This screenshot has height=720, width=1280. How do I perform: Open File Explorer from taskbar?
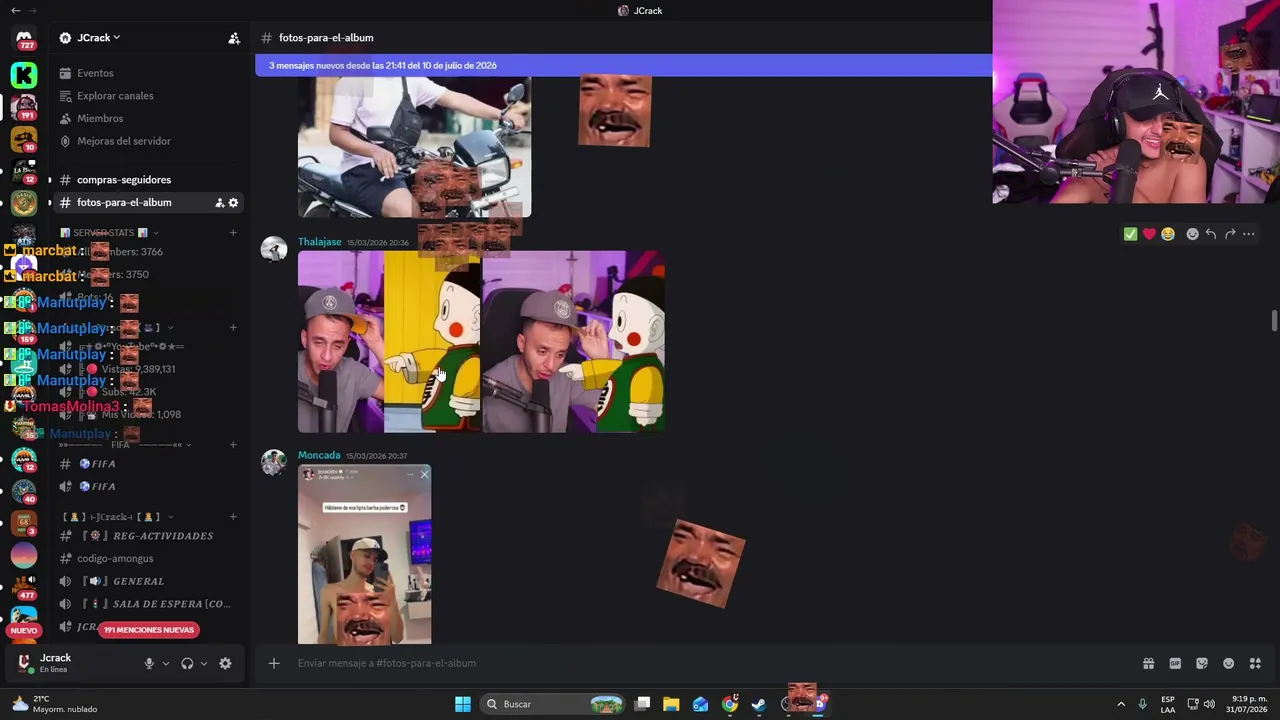[671, 704]
